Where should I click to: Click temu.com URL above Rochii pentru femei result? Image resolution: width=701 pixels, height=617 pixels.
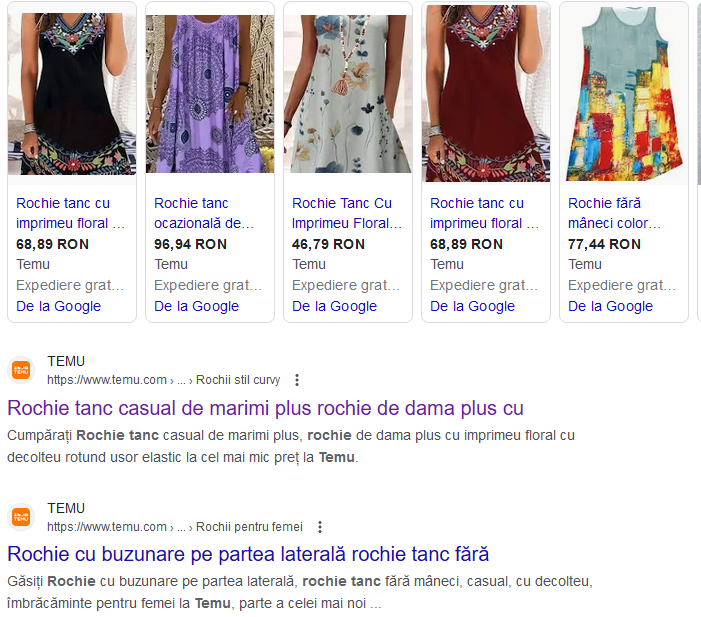(107, 527)
